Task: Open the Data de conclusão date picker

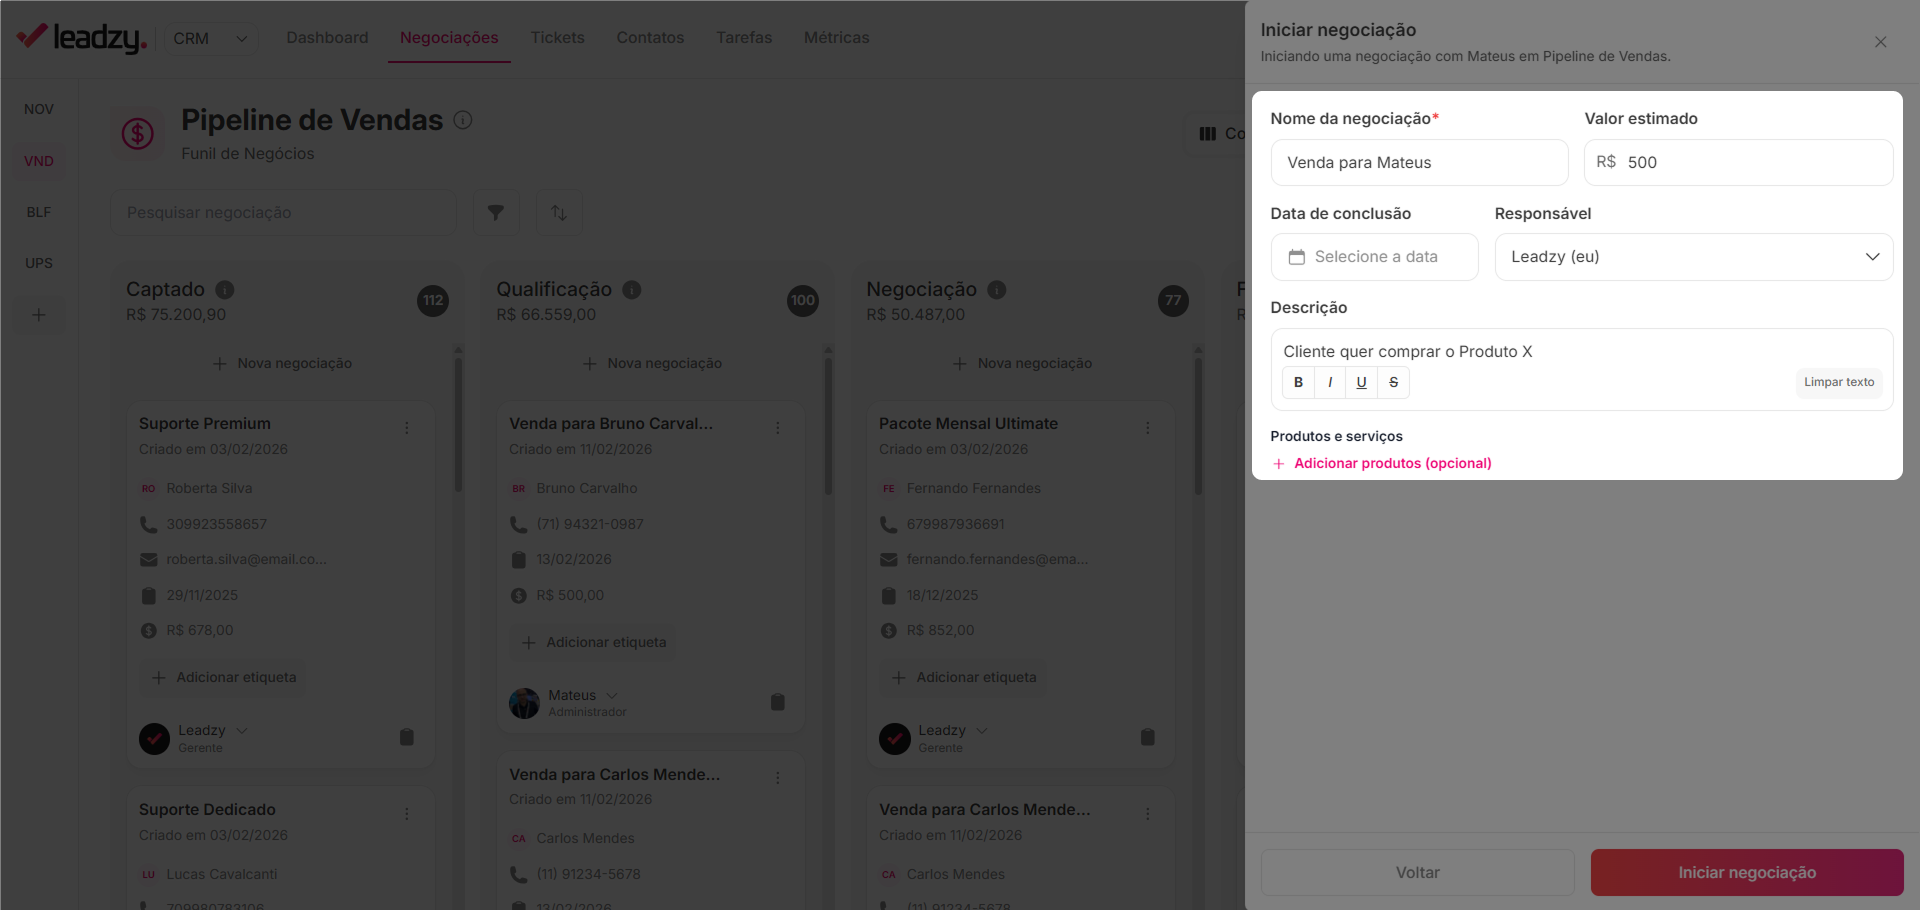Action: (1374, 257)
